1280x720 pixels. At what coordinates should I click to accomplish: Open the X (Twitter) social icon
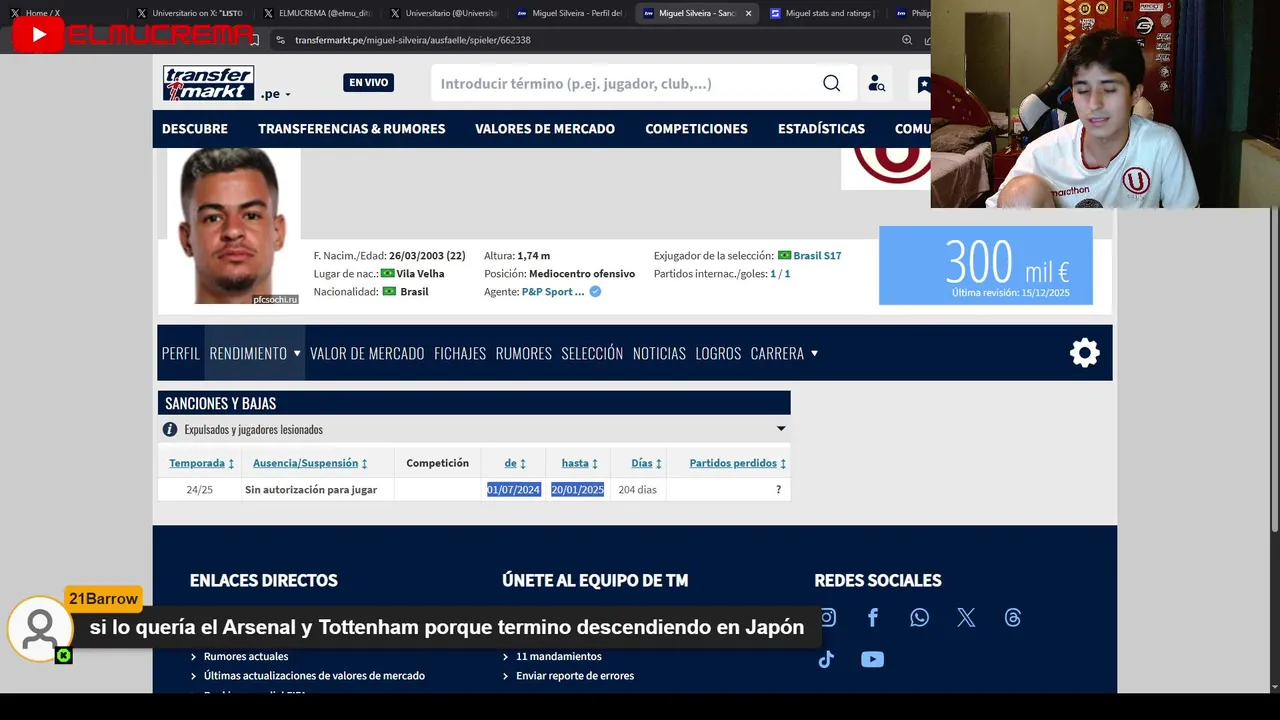tap(966, 618)
